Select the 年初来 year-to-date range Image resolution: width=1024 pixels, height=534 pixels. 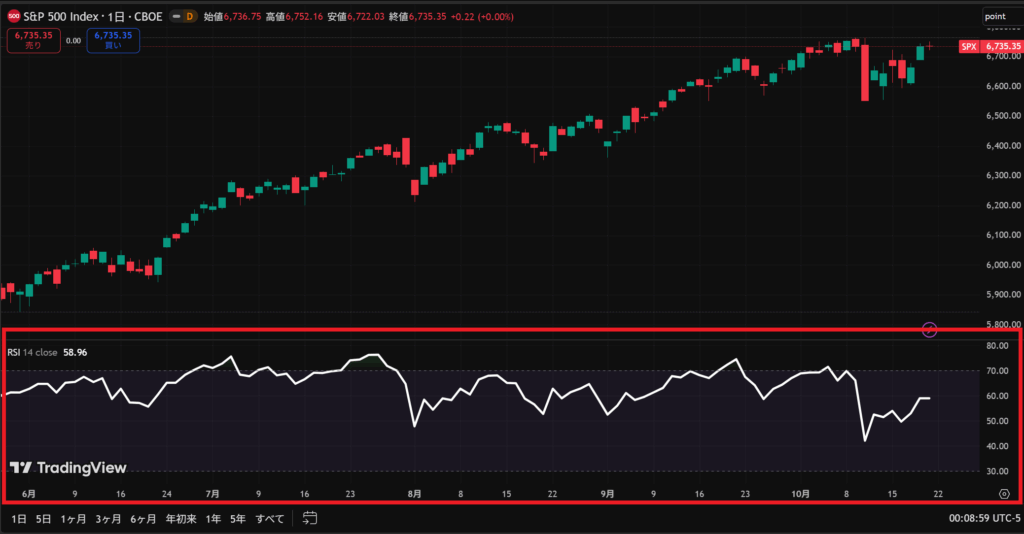tap(180, 519)
